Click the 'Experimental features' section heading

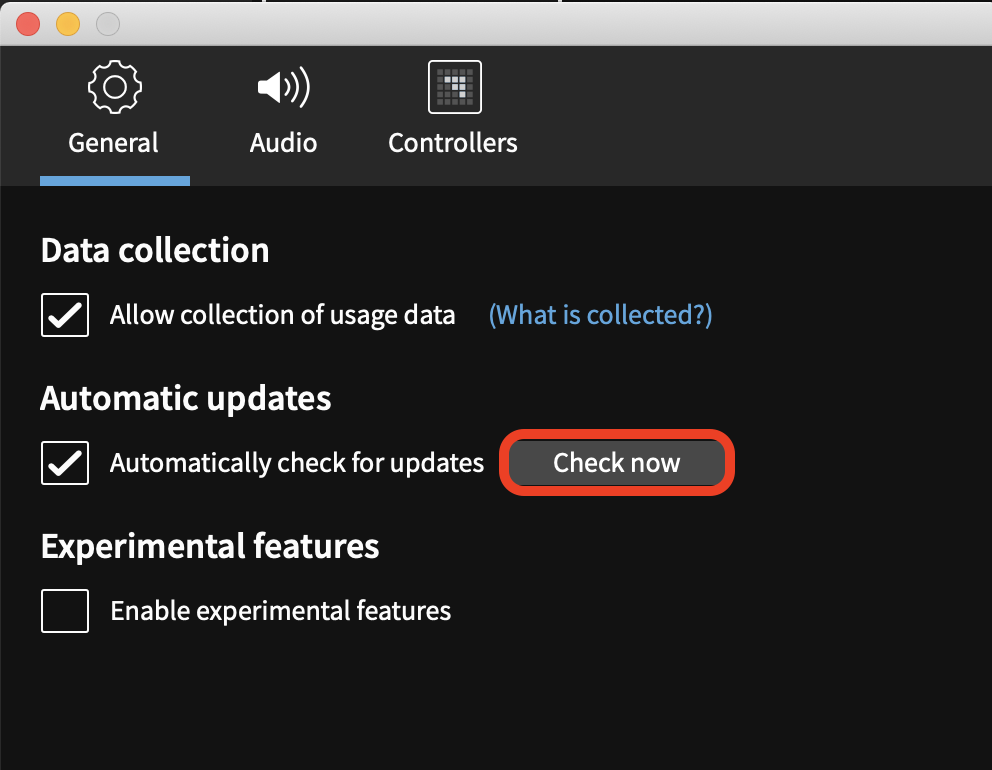(x=210, y=546)
